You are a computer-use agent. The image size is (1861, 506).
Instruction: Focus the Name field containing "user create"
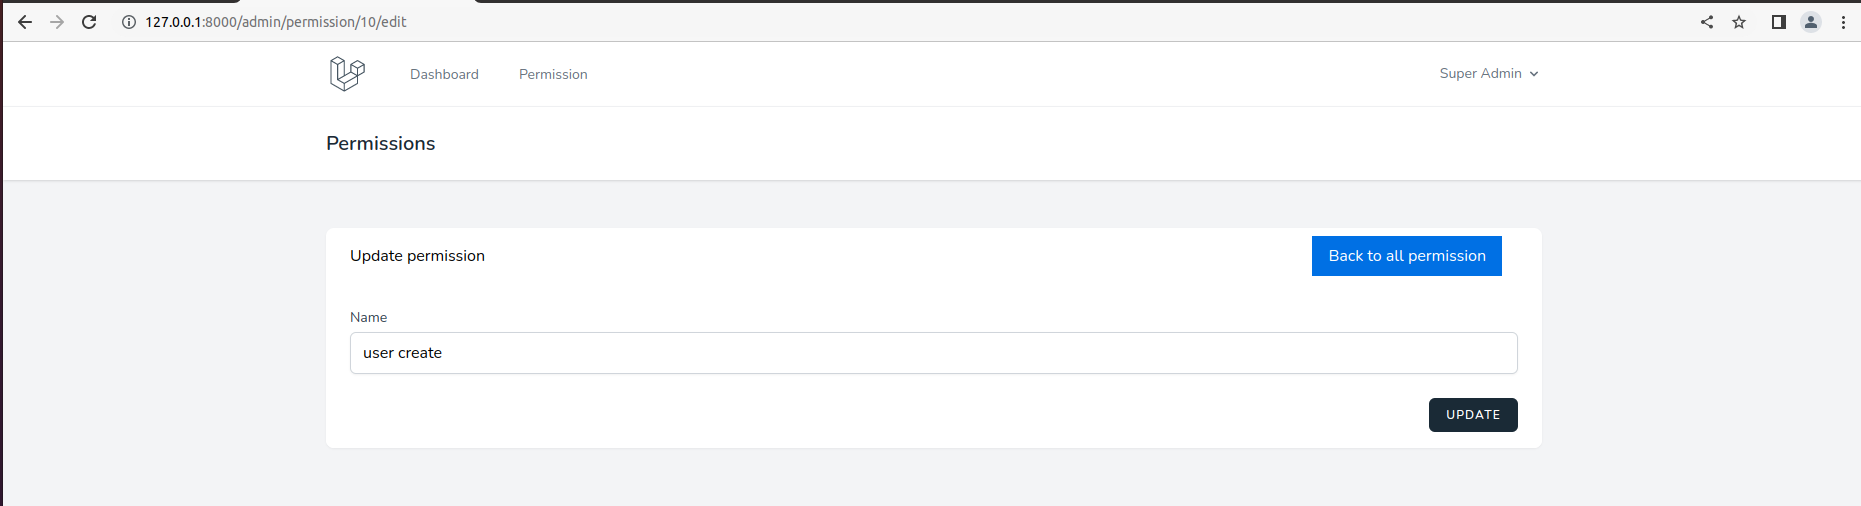(x=933, y=353)
